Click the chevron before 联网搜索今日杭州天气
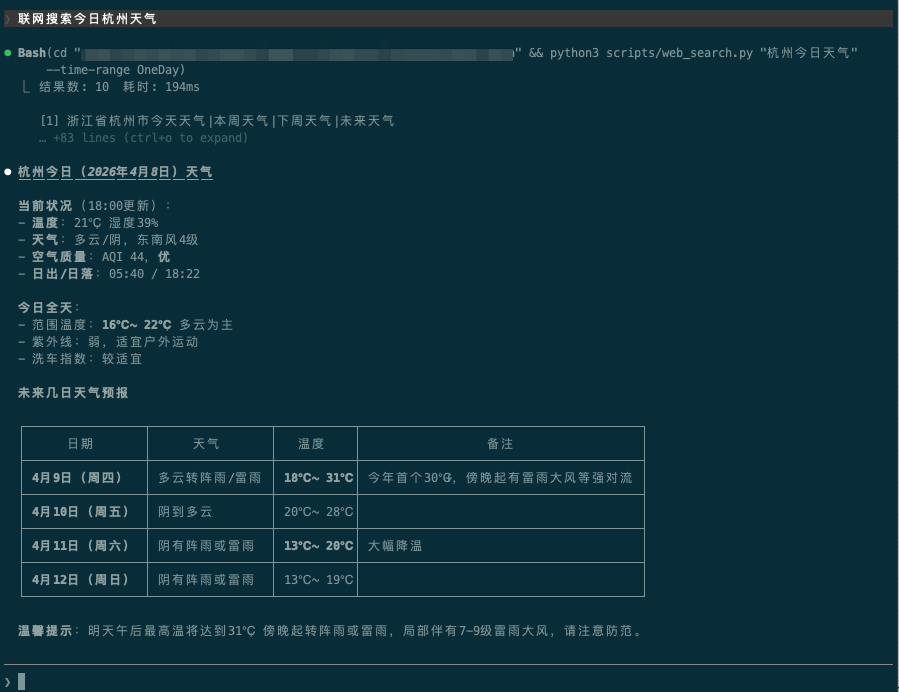Image resolution: width=899 pixels, height=692 pixels. point(7,19)
